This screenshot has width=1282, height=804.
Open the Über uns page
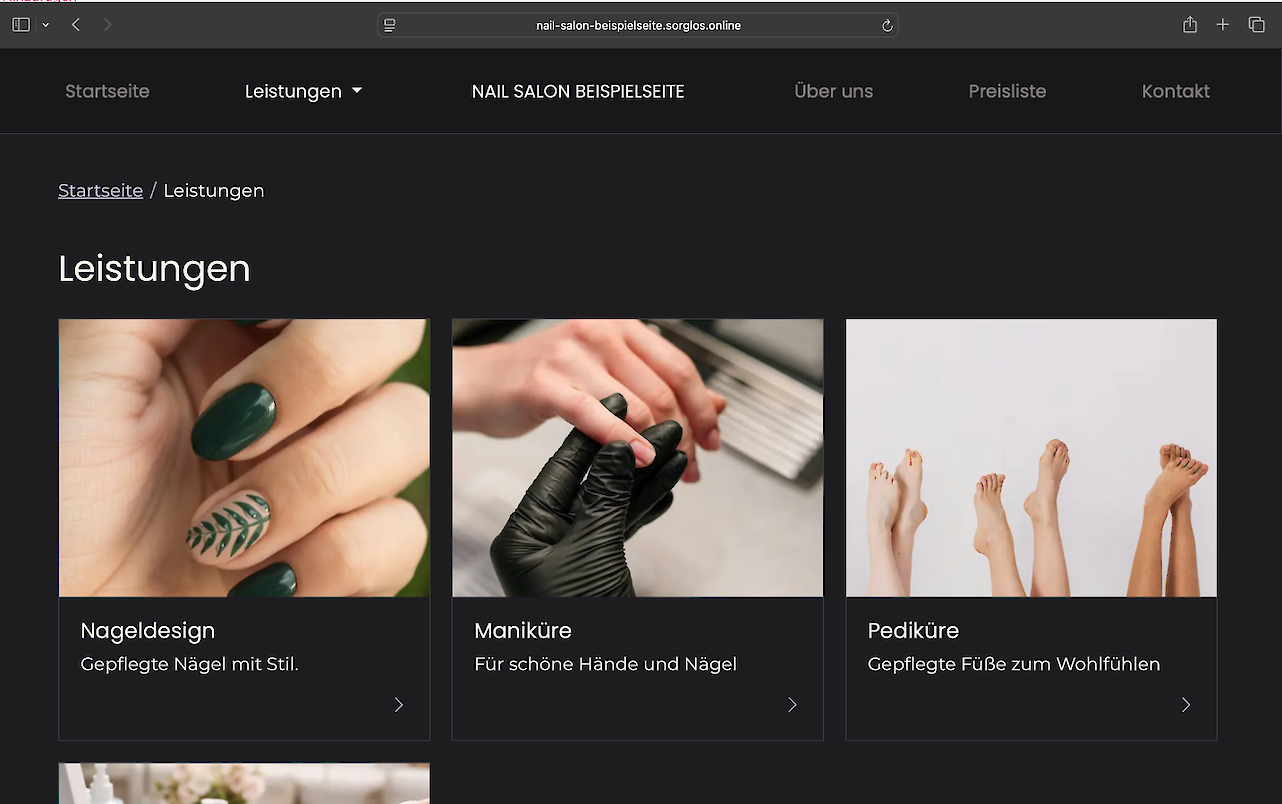(x=833, y=92)
